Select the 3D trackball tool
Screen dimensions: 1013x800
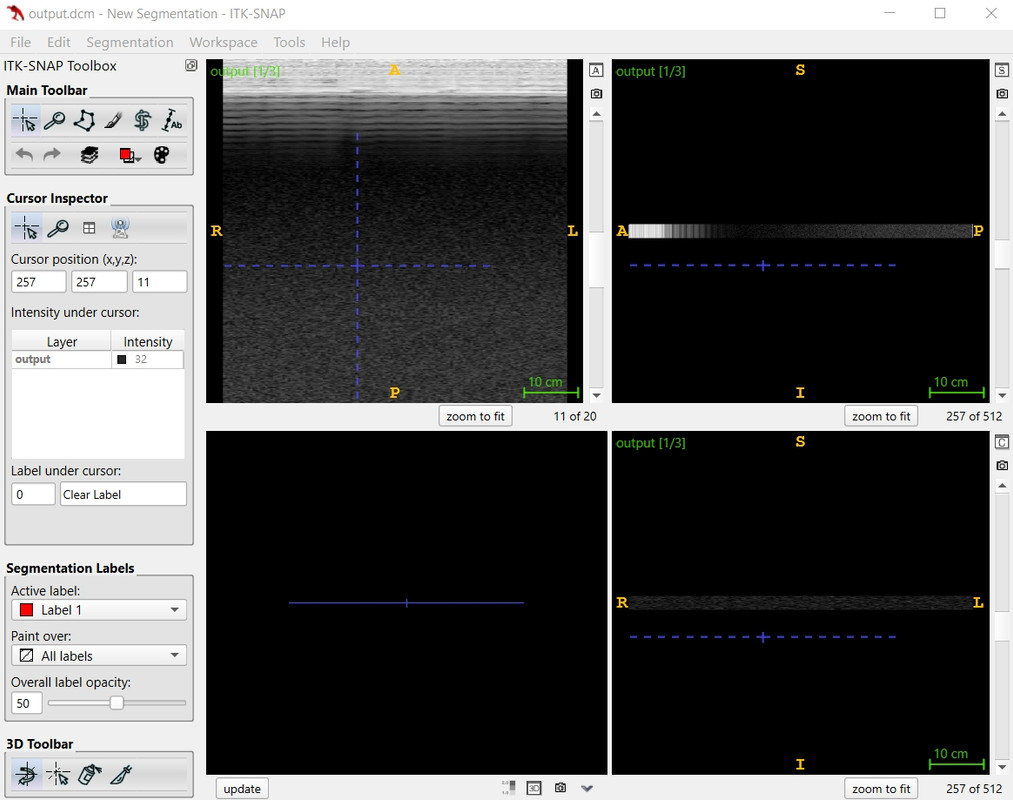click(x=26, y=774)
